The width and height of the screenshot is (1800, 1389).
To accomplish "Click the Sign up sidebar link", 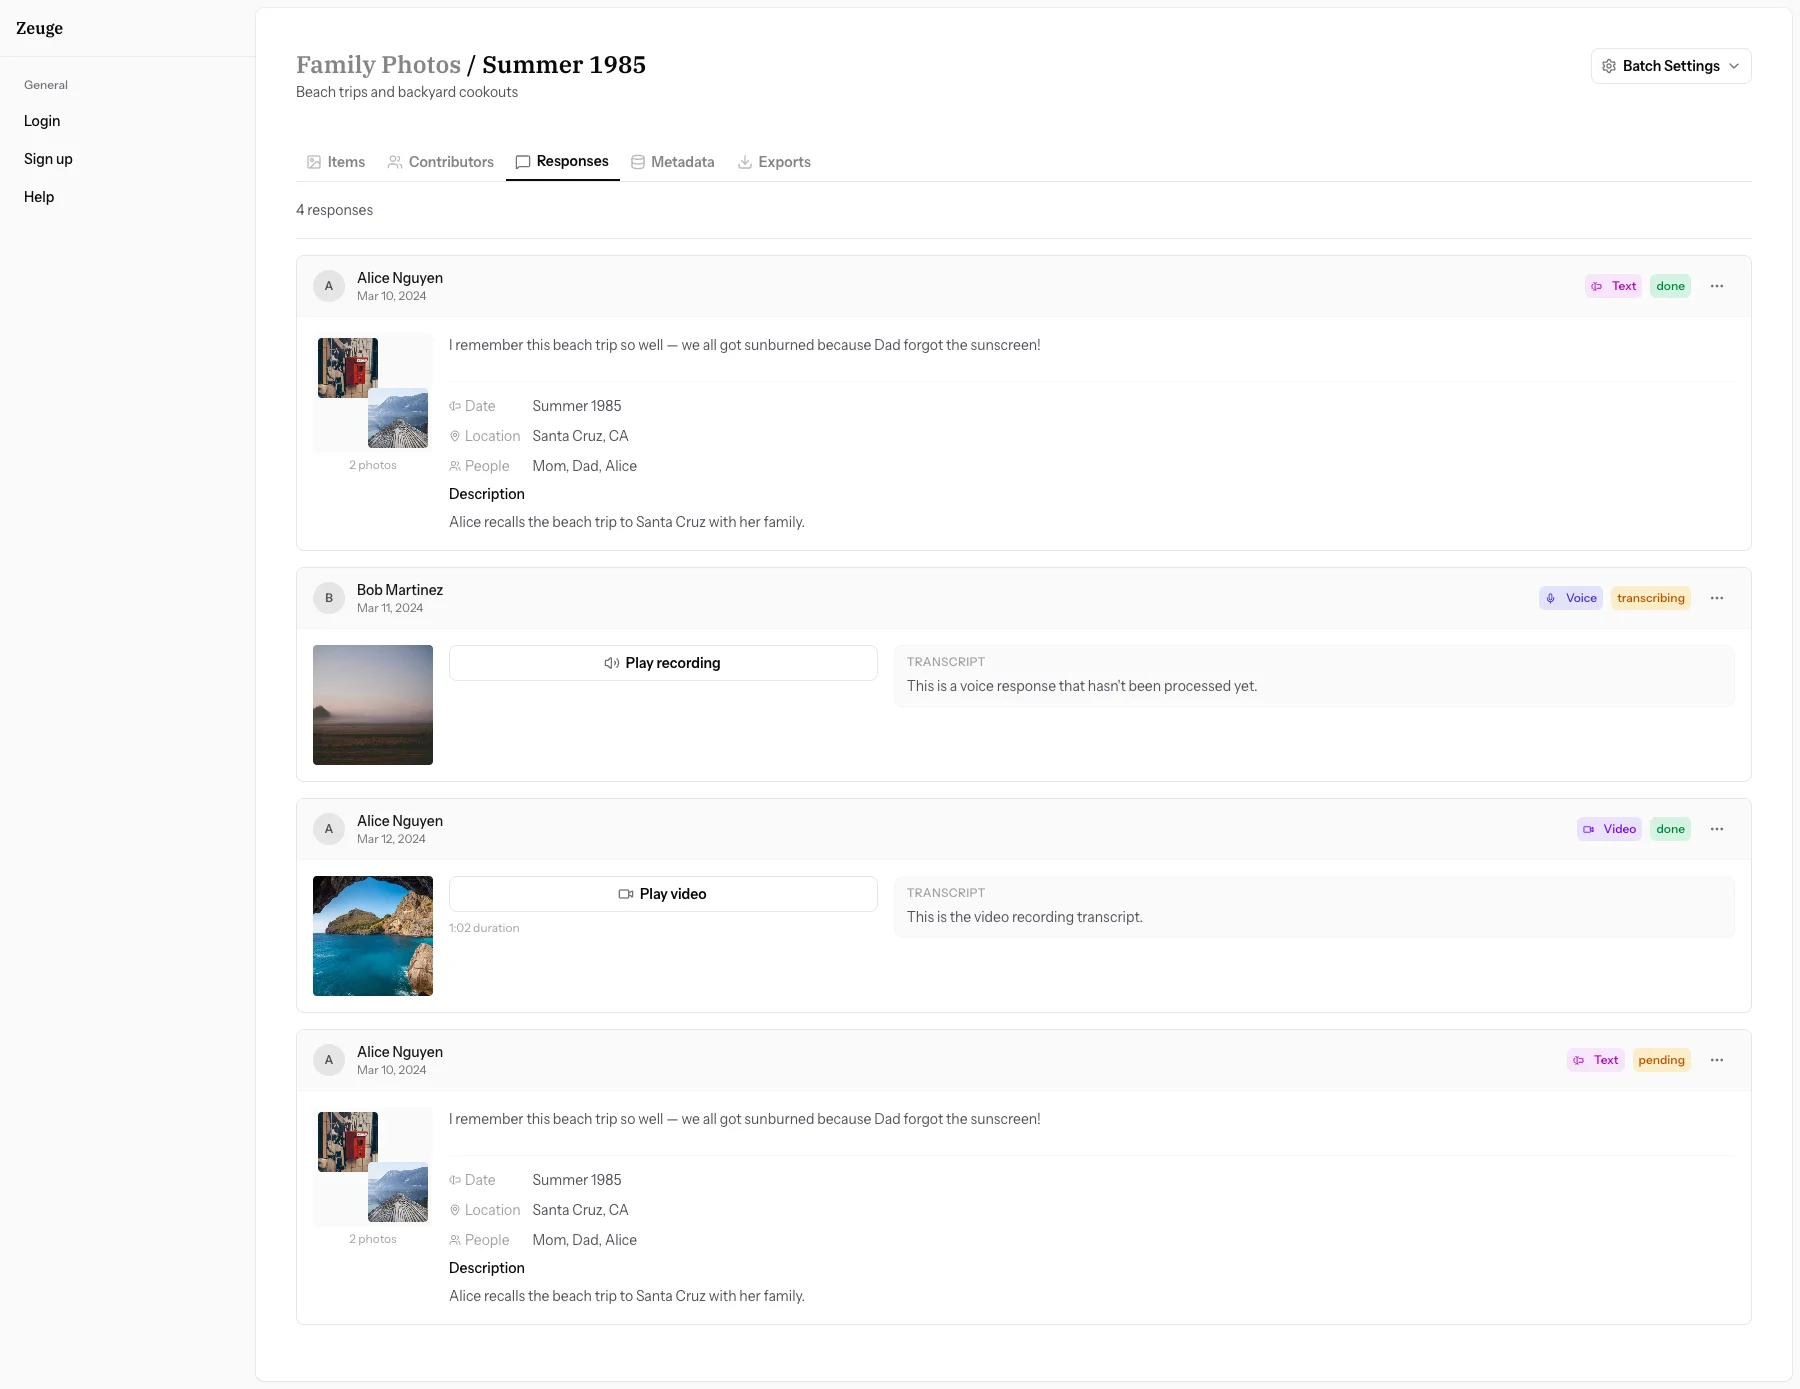I will [48, 159].
